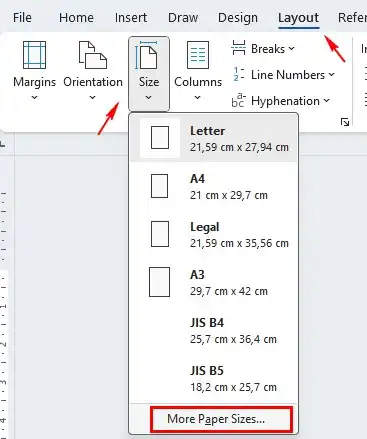Viewport: 367px width, 439px height.
Task: Click the 21 cm x 29,7 cm text
Action: click(229, 195)
